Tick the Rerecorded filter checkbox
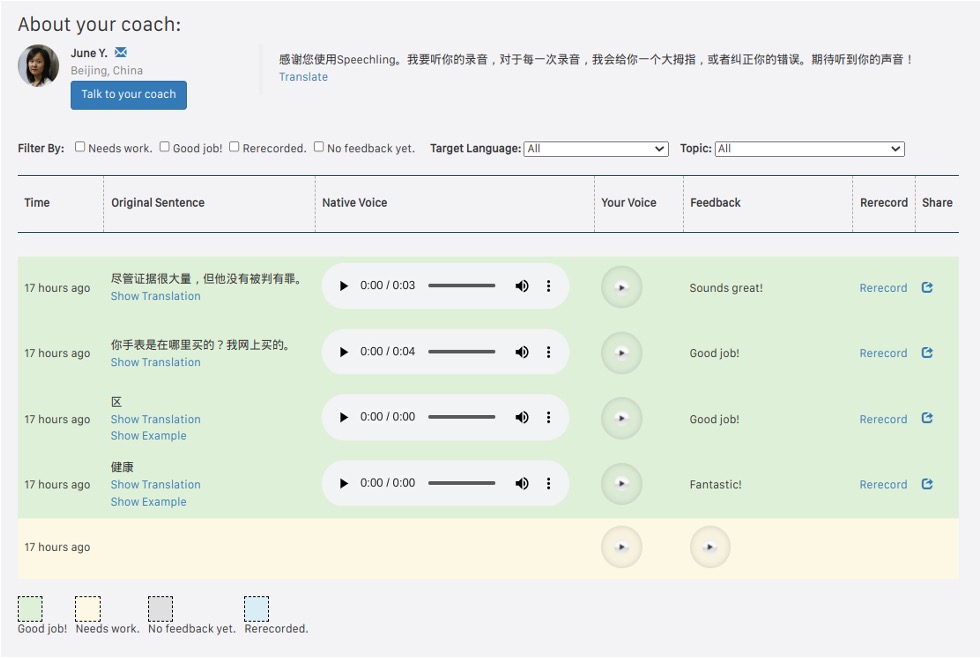This screenshot has width=980, height=658. pyautogui.click(x=234, y=147)
